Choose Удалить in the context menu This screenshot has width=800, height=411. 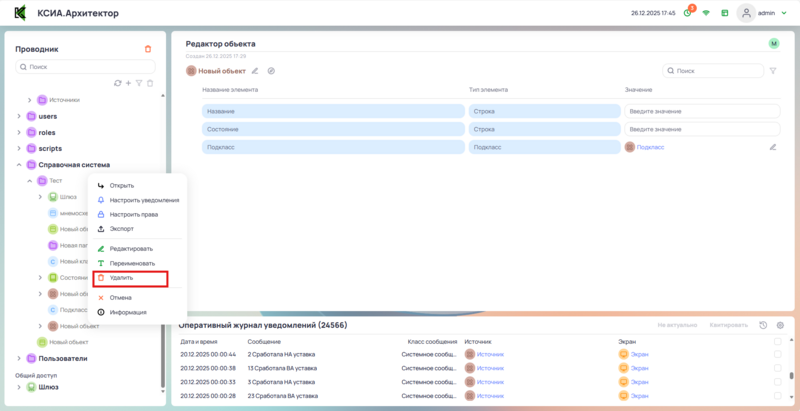pyautogui.click(x=121, y=277)
